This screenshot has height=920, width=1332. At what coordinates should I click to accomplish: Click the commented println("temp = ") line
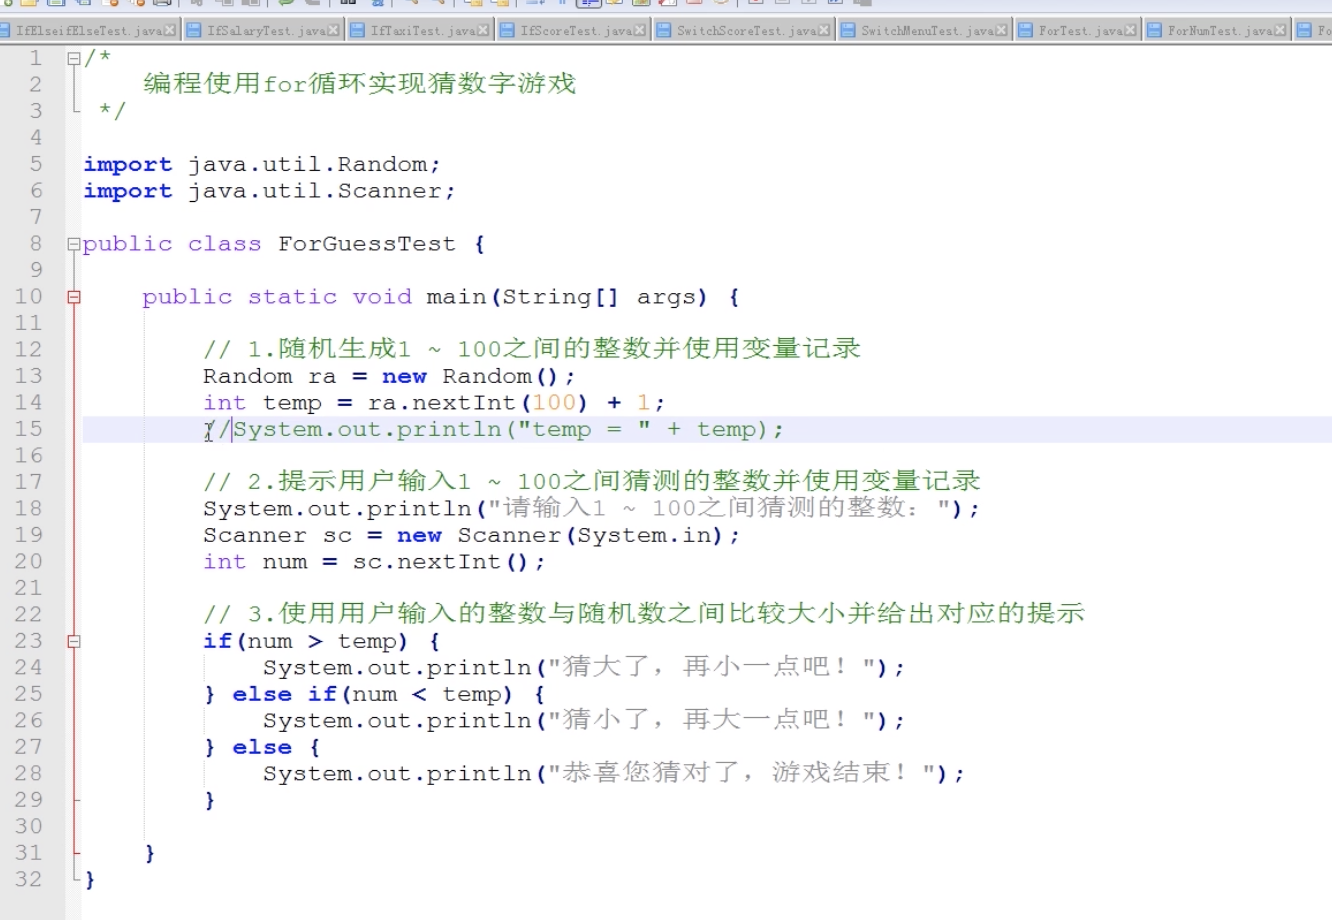click(494, 429)
